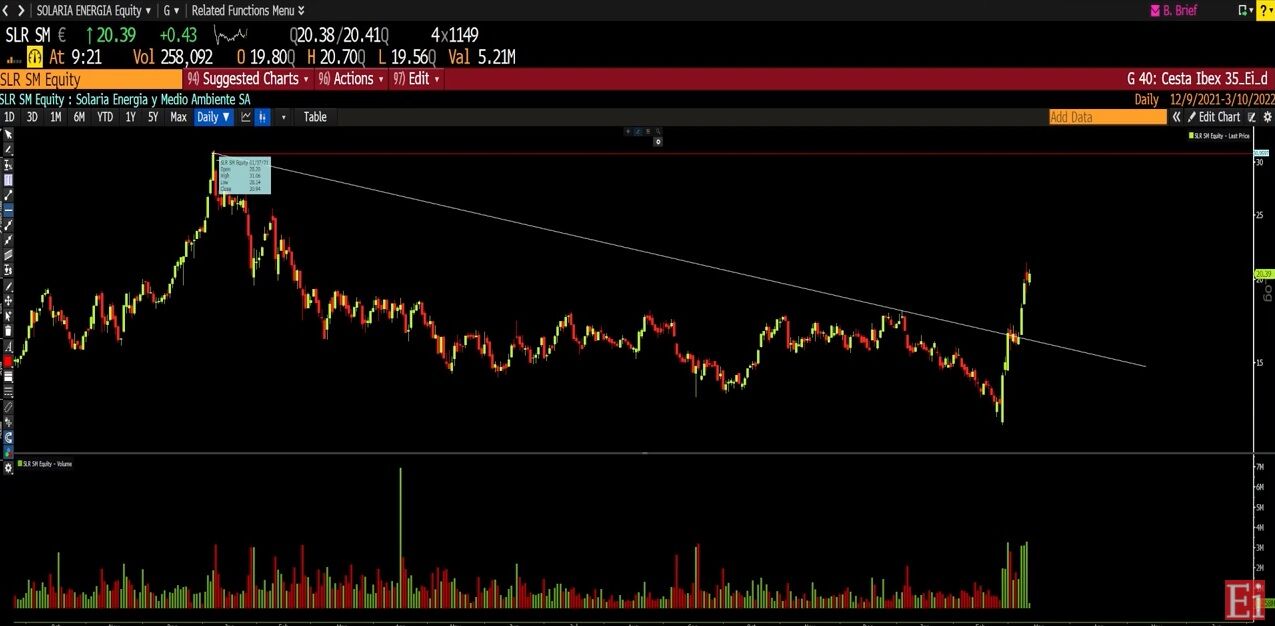Click the Val 5.21M value
Viewport: 1275px width, 626px height.
click(x=482, y=57)
